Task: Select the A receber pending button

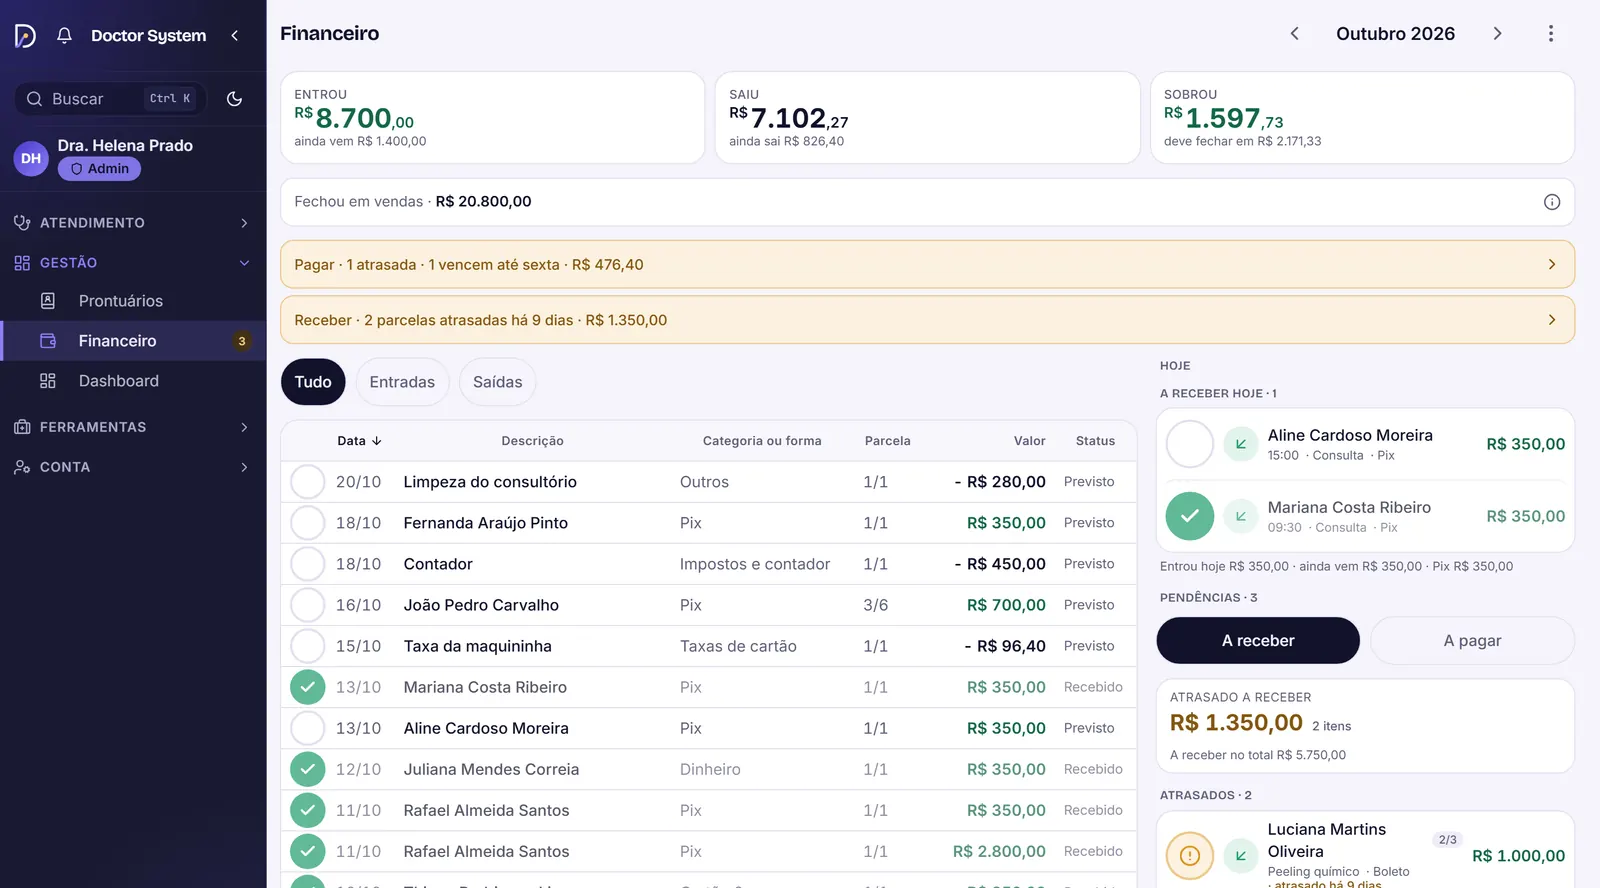Action: (1258, 640)
